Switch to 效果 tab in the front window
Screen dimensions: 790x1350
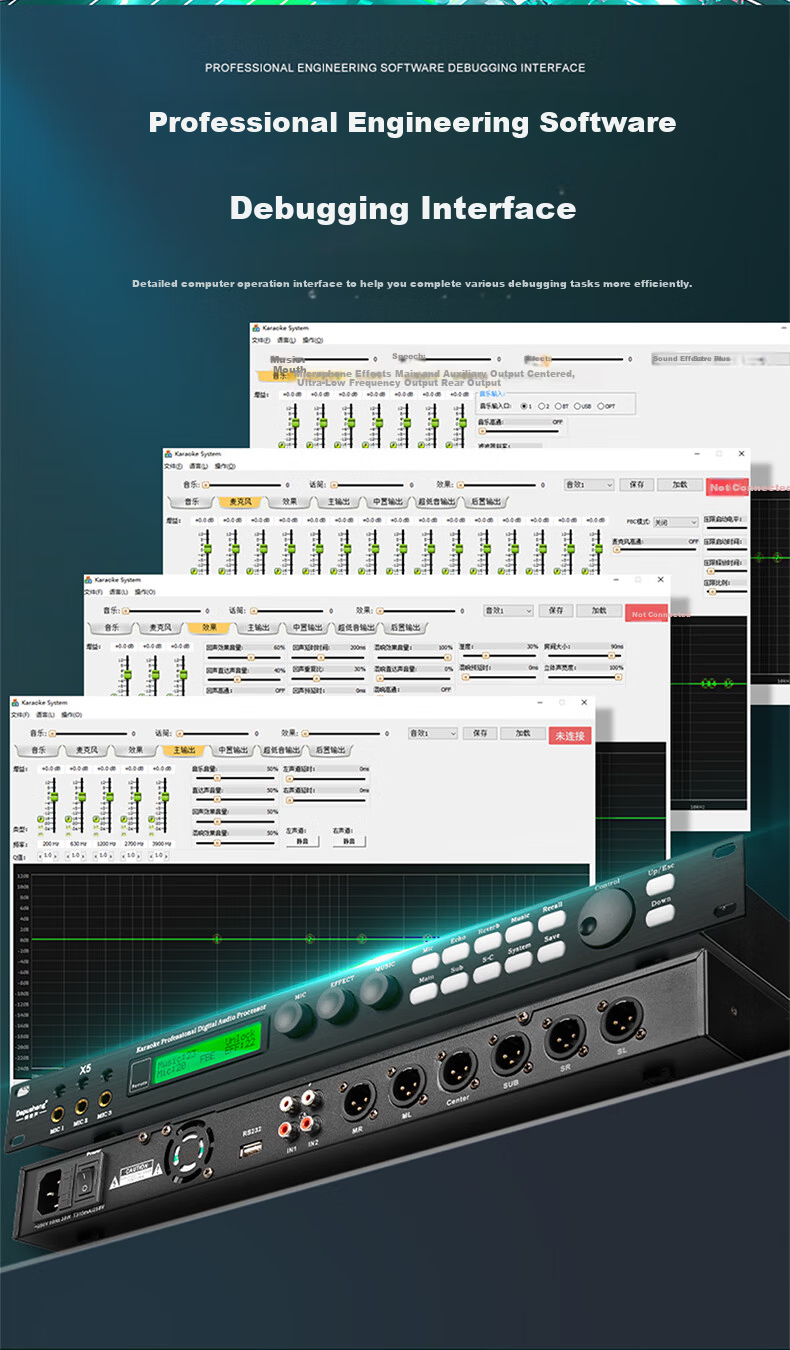click(x=134, y=750)
